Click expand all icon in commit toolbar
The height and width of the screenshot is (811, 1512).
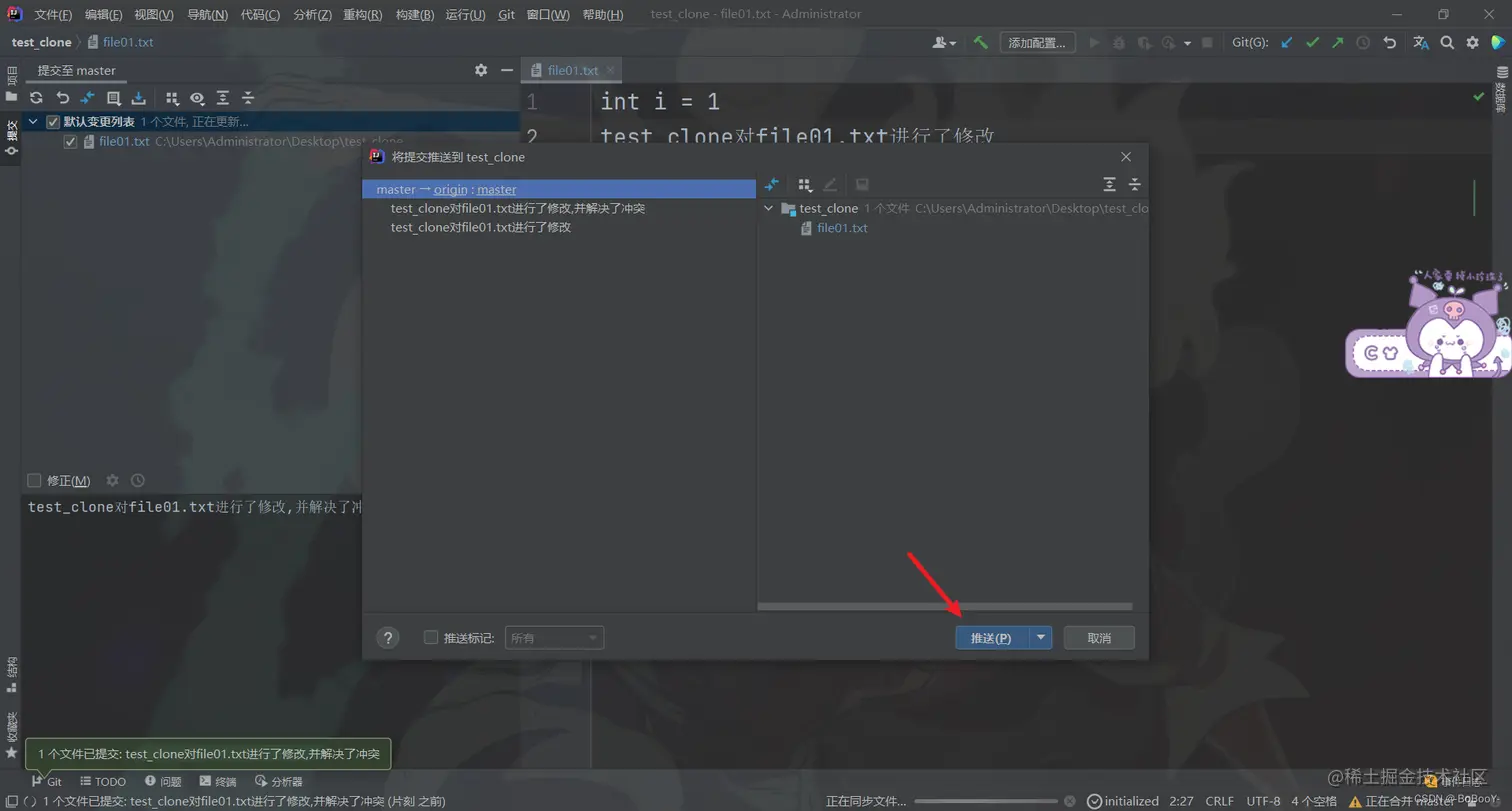click(x=223, y=98)
